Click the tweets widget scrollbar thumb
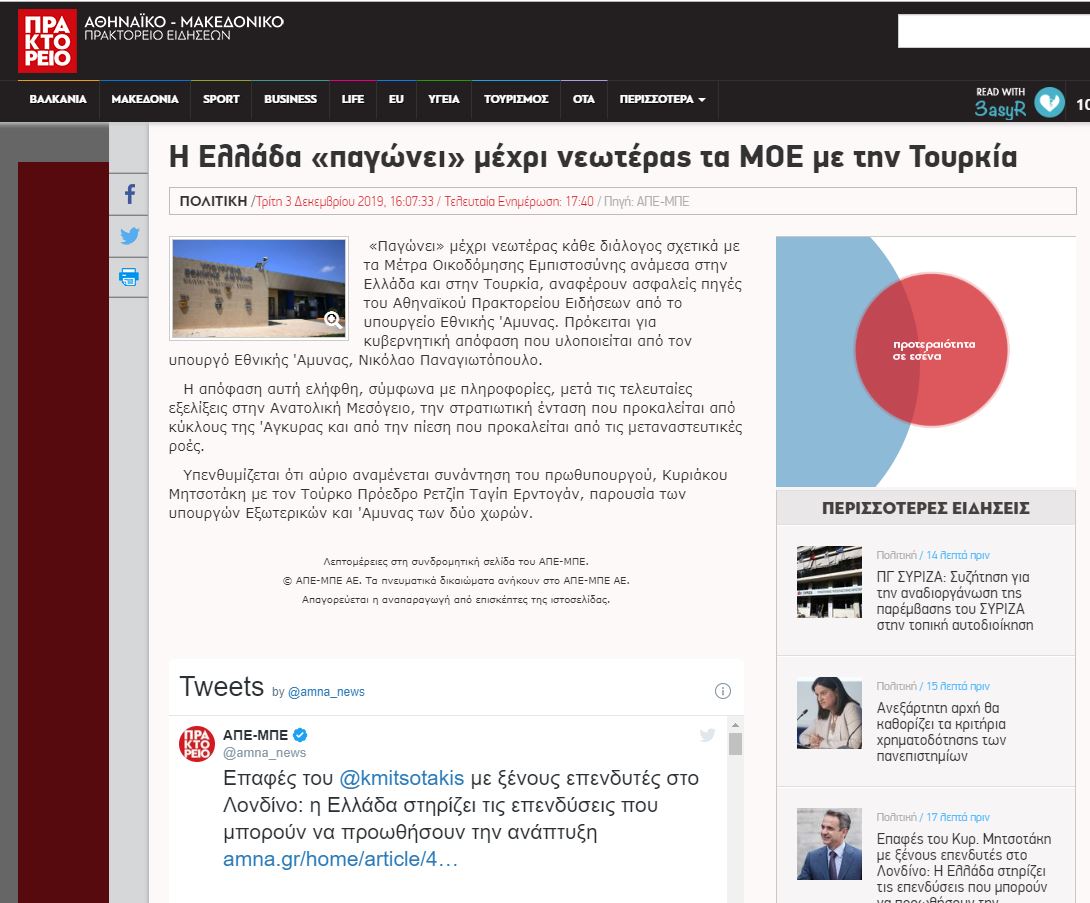1090x903 pixels. 735,743
